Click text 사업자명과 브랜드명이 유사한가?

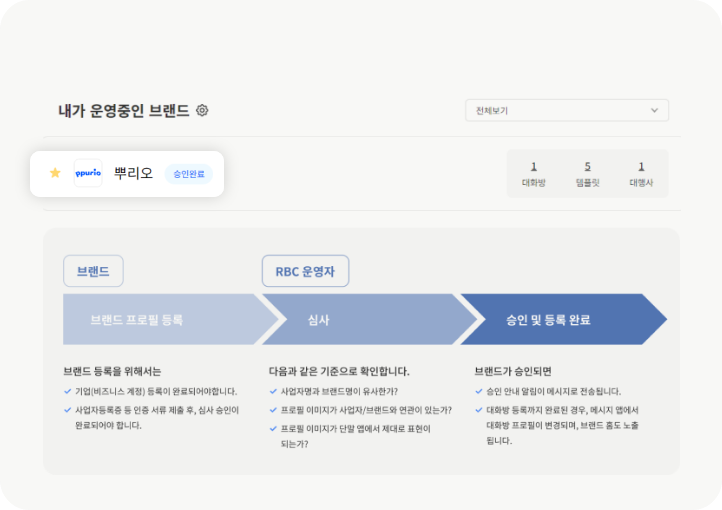point(339,392)
